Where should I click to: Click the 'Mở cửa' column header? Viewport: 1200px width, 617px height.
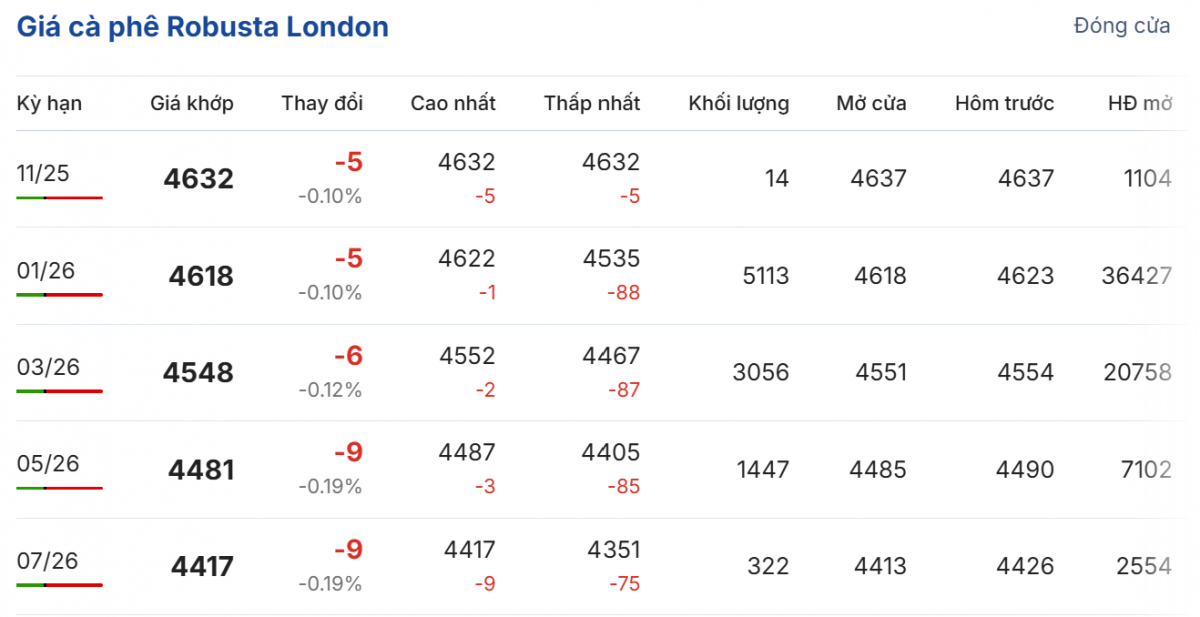(x=872, y=103)
